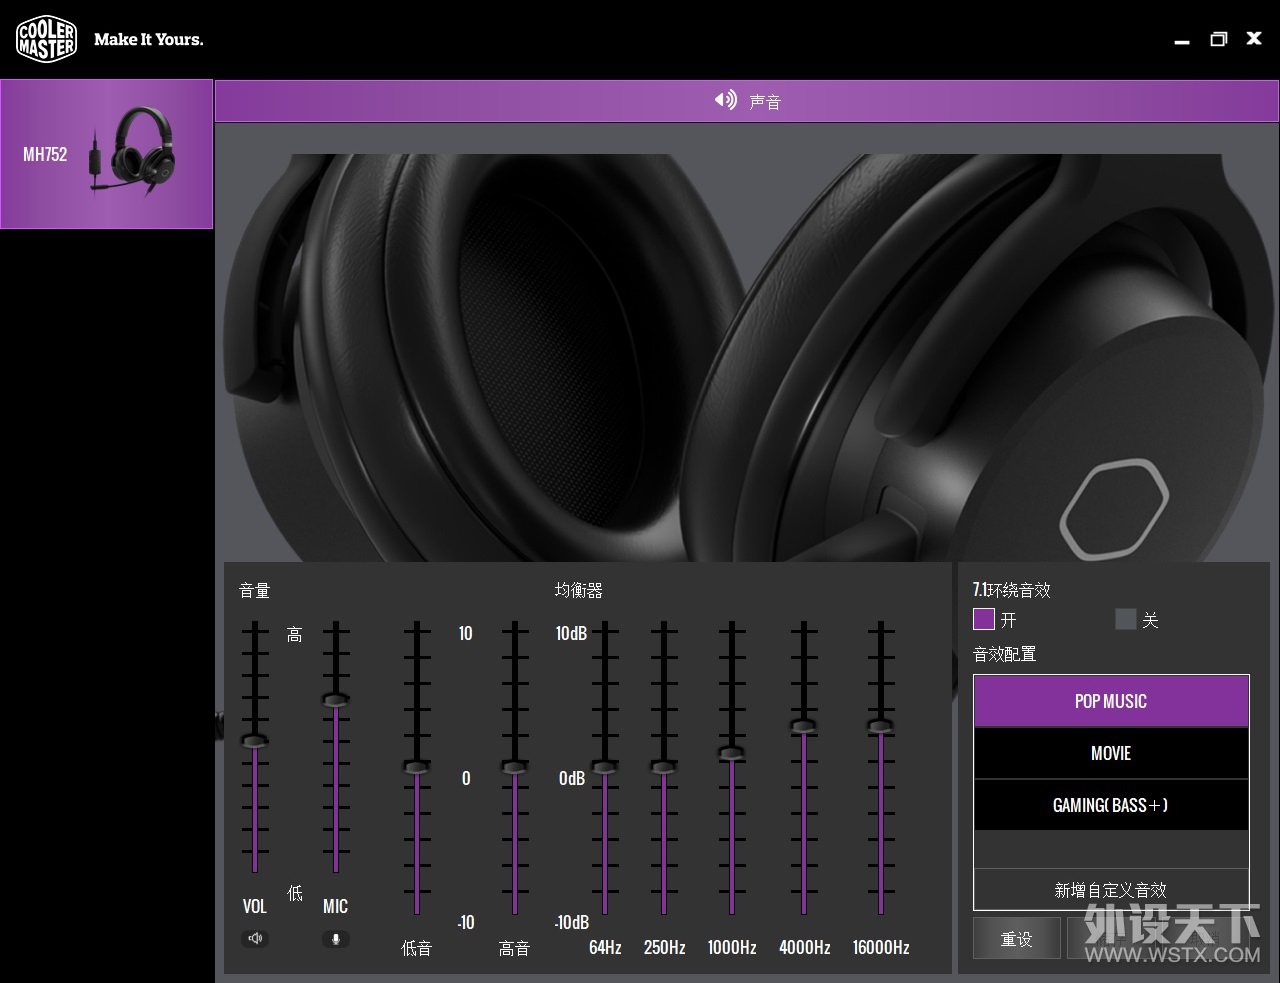
Task: Click the Make It Yours slogan
Action: (x=148, y=39)
